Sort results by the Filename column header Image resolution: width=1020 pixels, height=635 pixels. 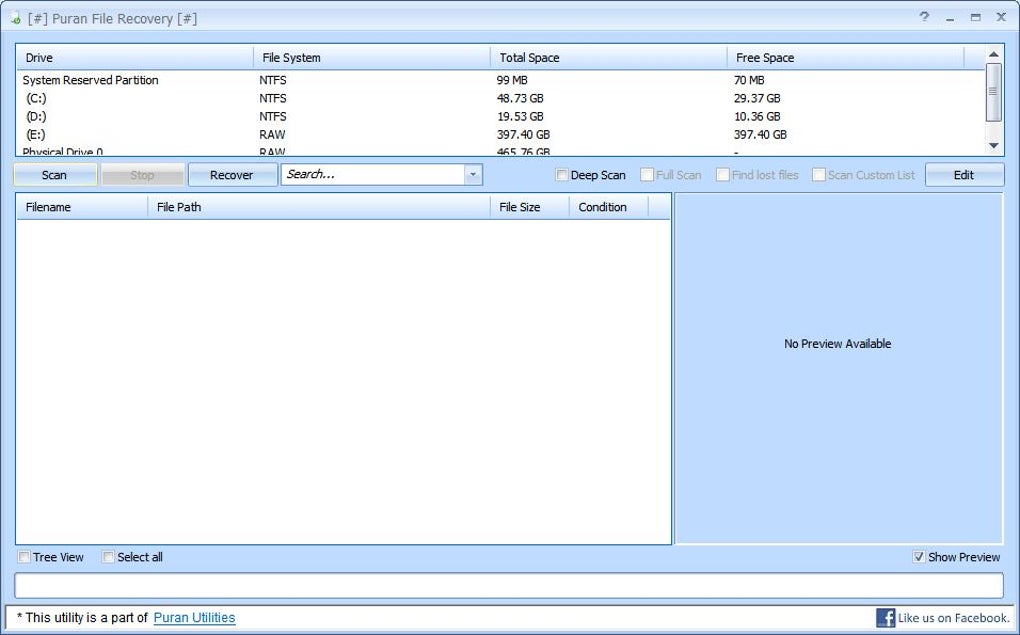[80, 207]
